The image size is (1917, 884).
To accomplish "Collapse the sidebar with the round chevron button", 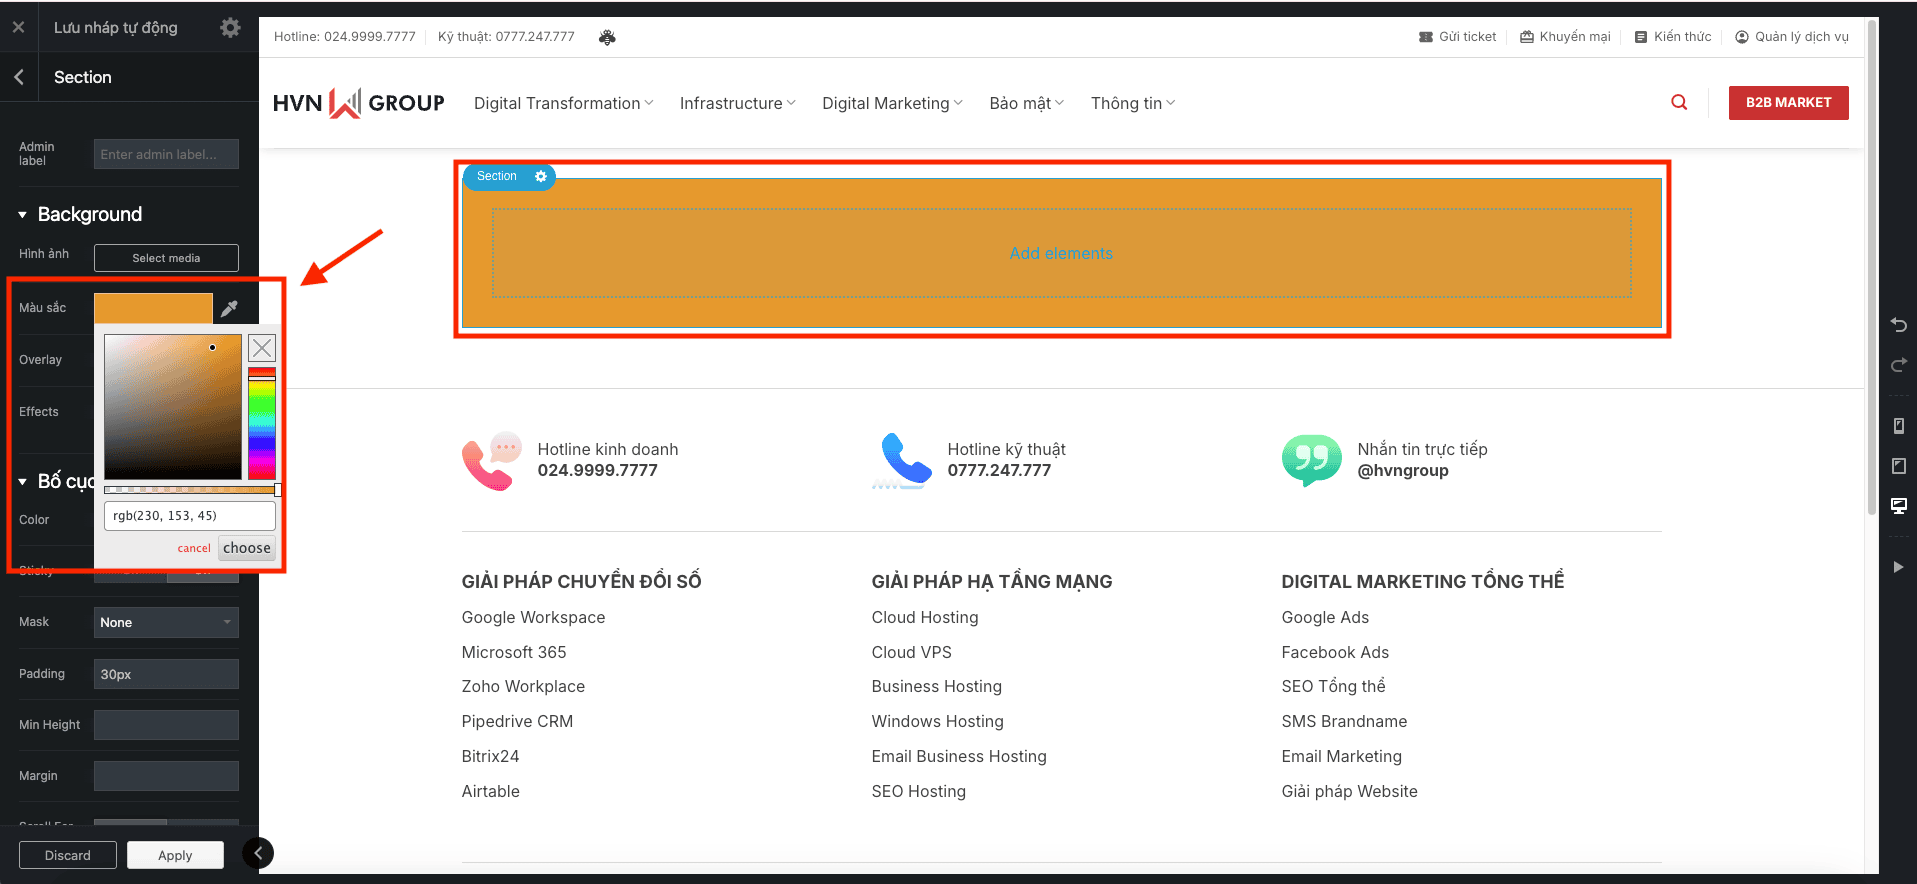I will pyautogui.click(x=258, y=853).
